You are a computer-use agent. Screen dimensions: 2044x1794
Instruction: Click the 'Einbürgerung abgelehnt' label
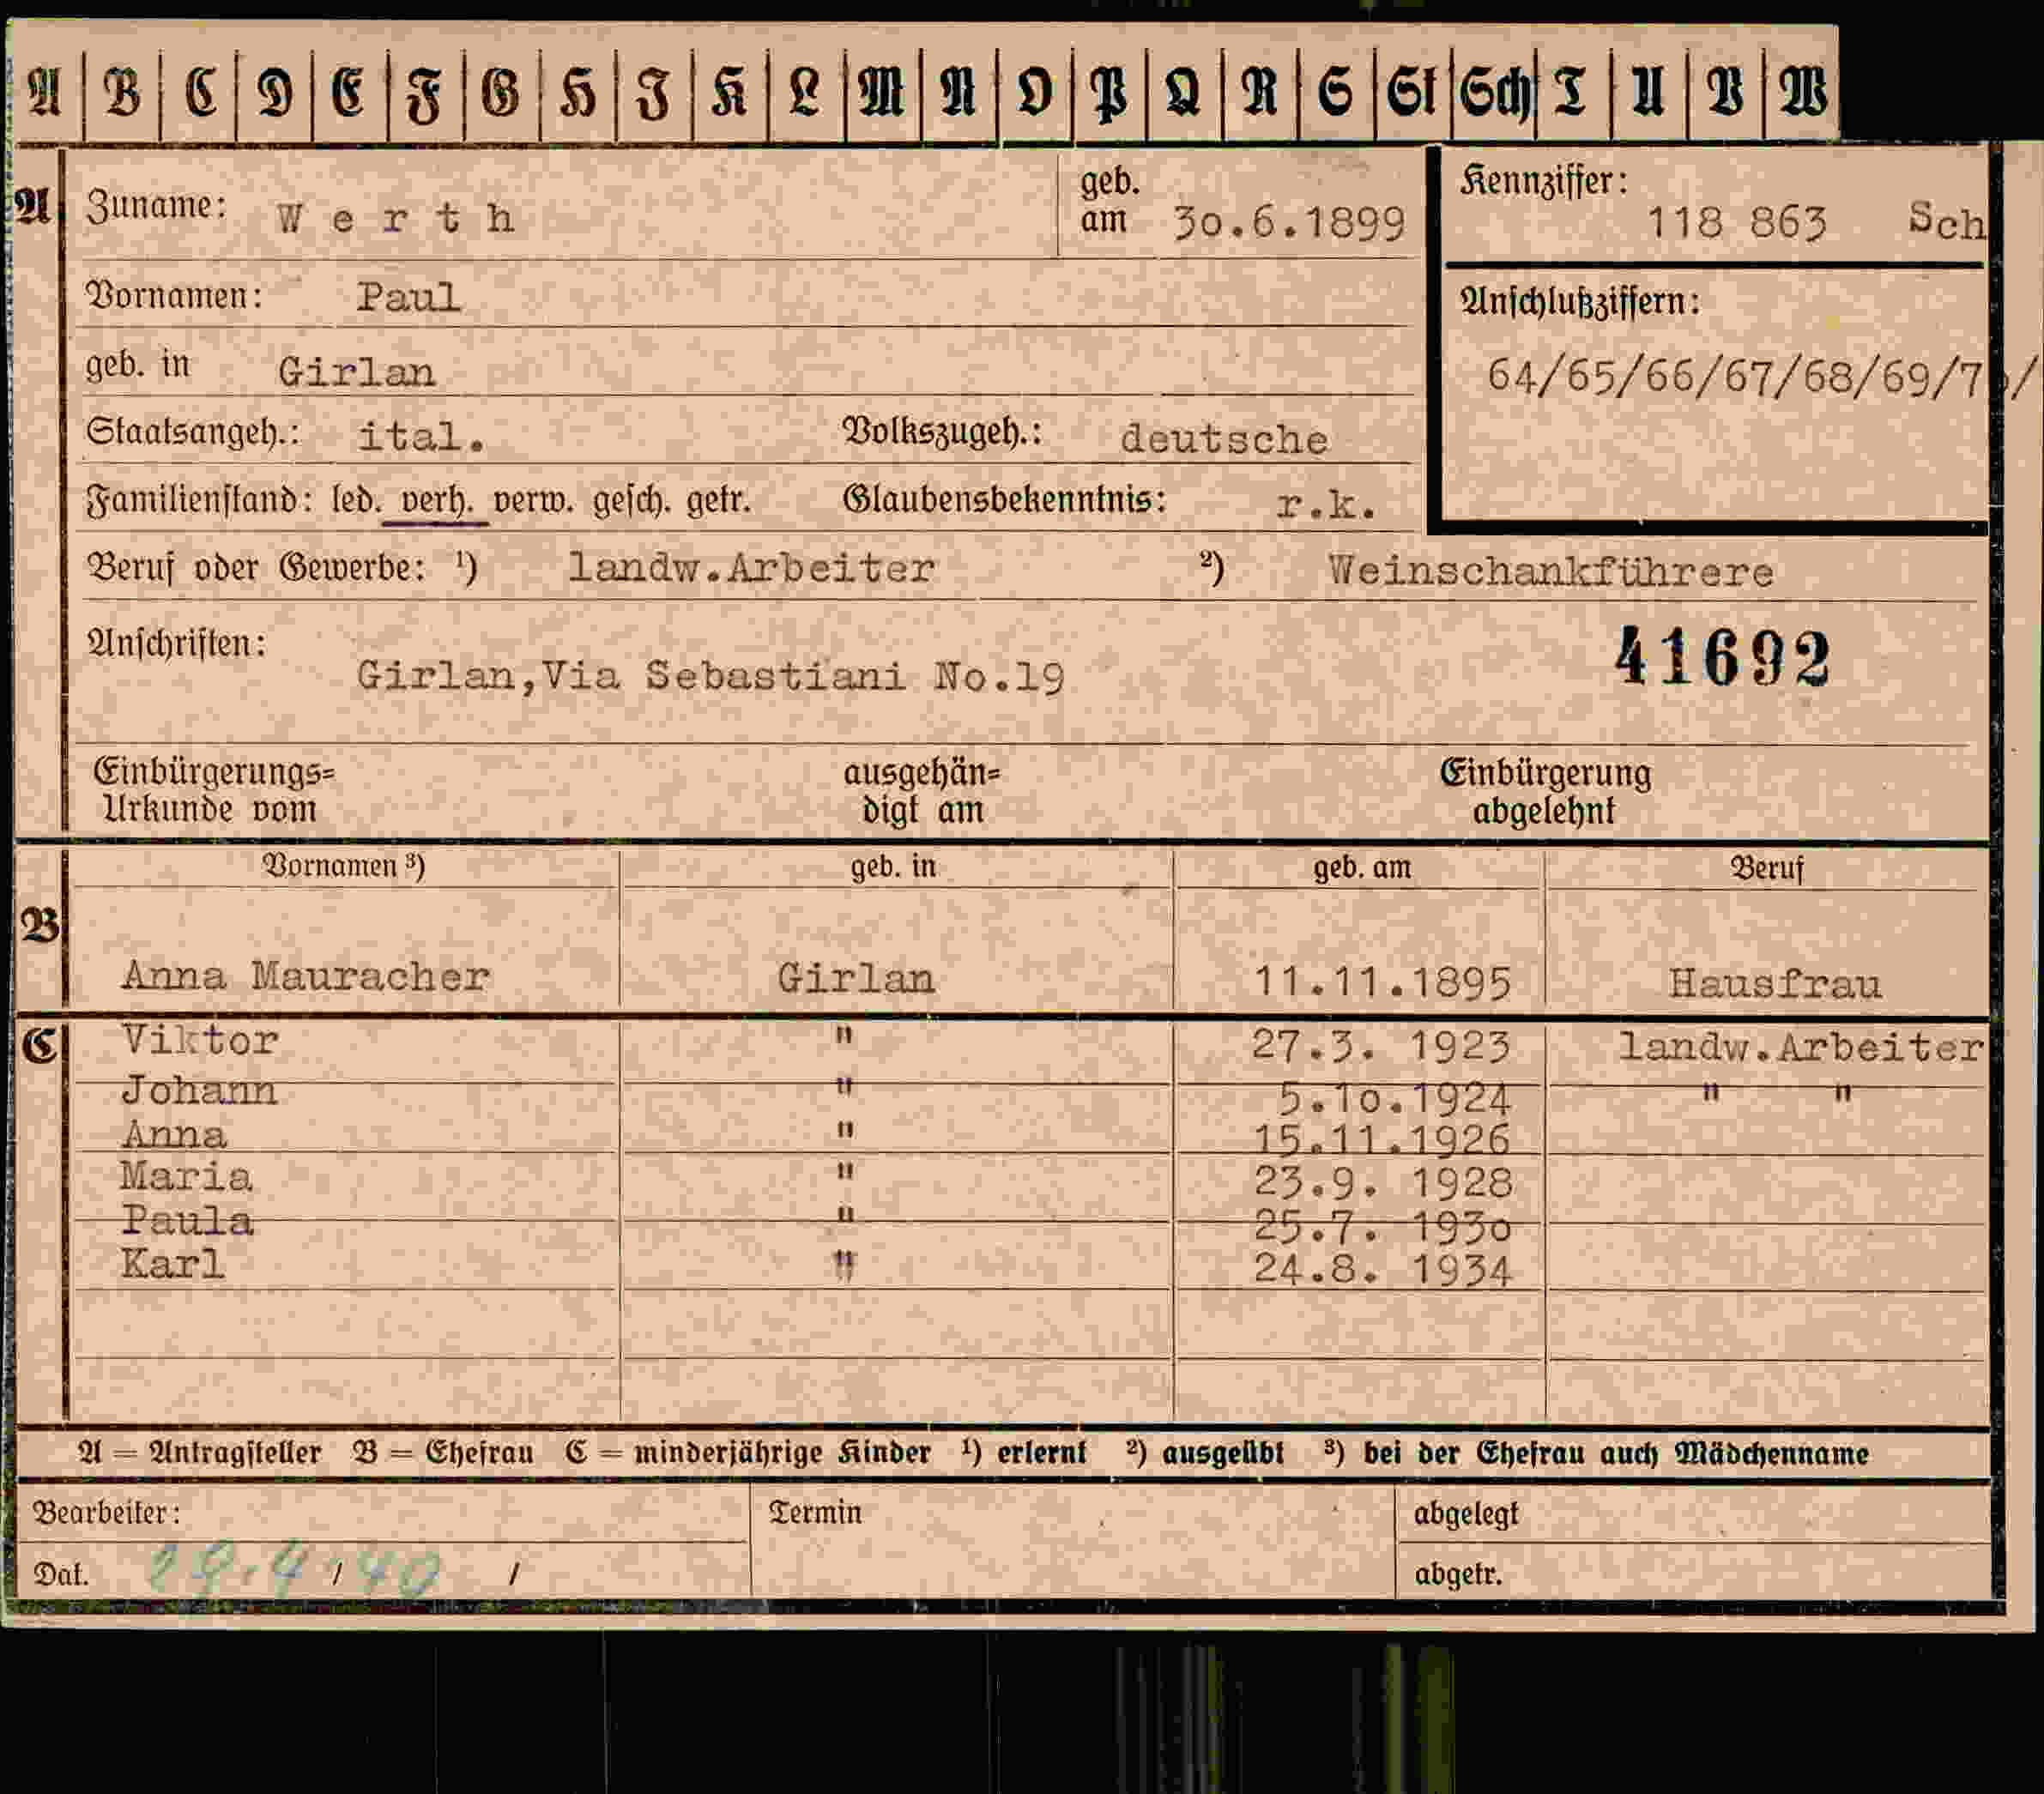tap(1545, 791)
